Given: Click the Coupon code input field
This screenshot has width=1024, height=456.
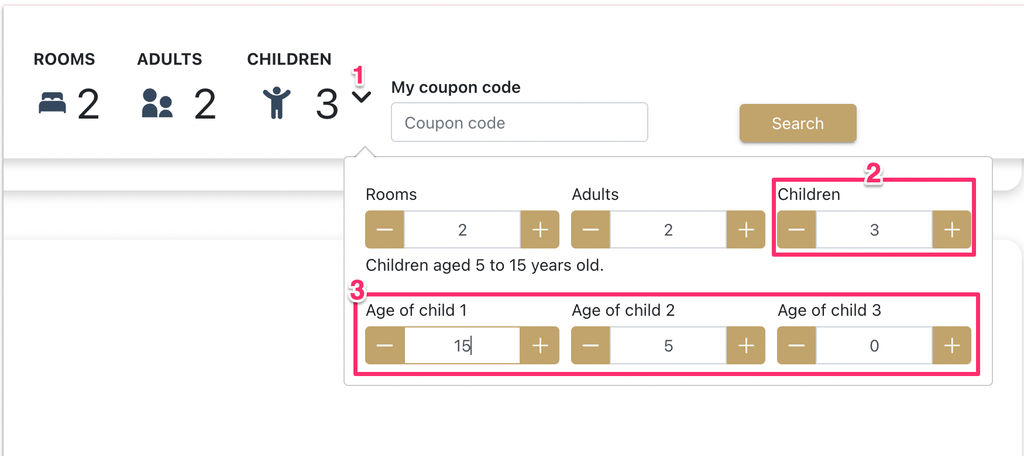Looking at the screenshot, I should 519,122.
